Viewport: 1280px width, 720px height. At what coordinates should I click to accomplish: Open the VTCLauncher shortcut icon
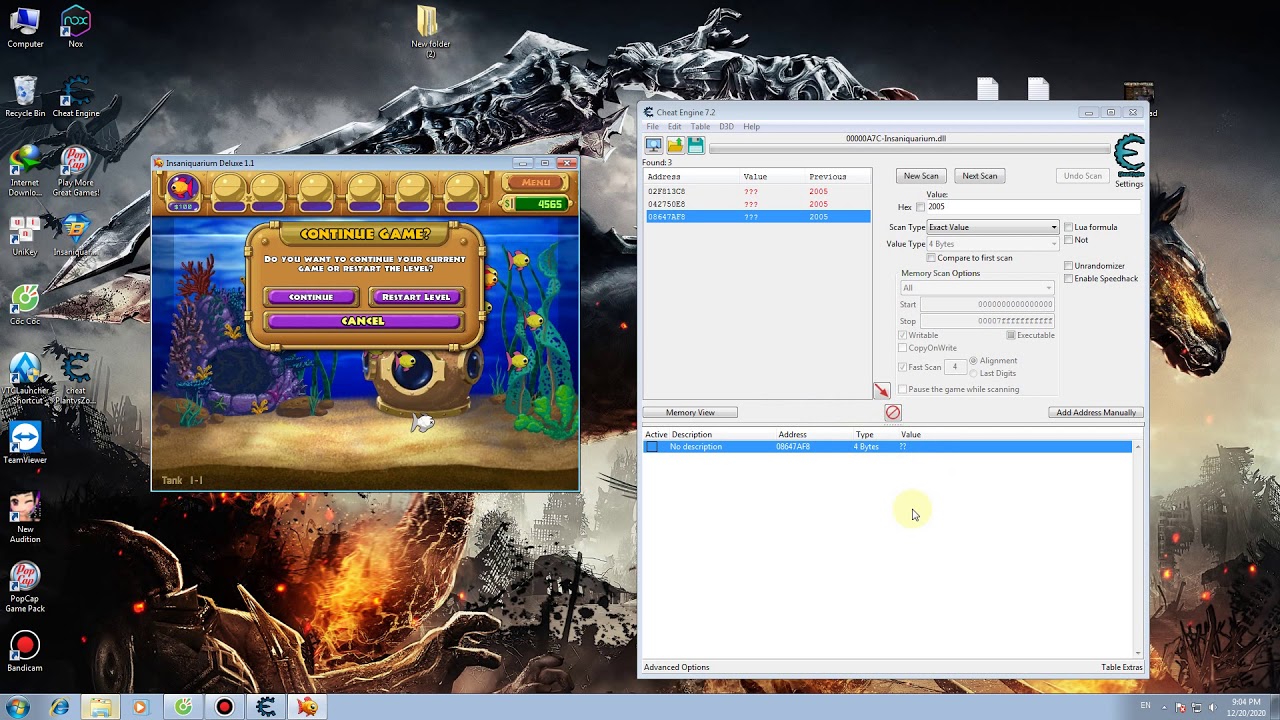25,378
